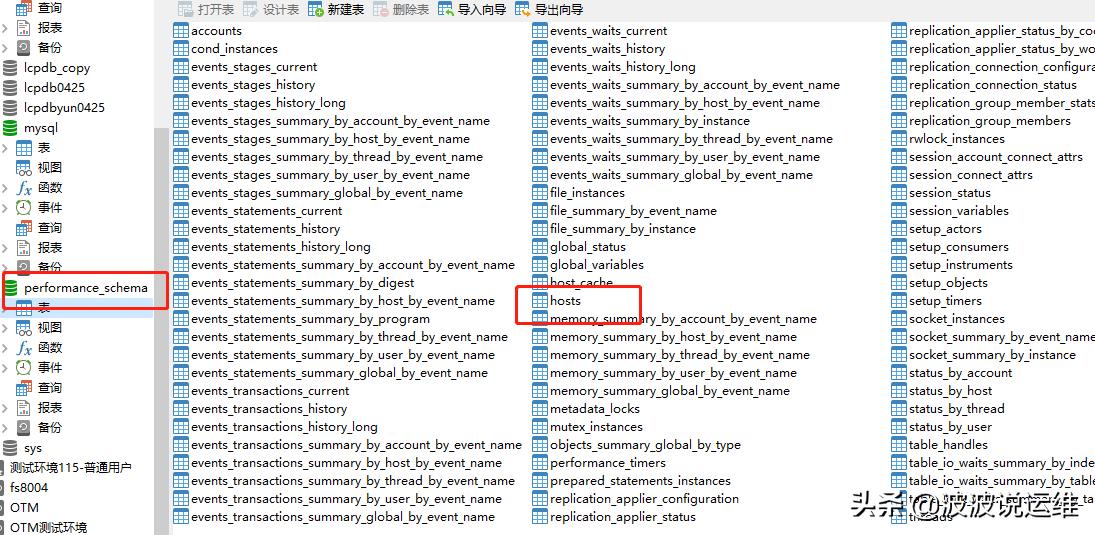Select the OTM测试环境 connection
Viewport: 1095px width, 535px height.
pyautogui.click(x=48, y=527)
